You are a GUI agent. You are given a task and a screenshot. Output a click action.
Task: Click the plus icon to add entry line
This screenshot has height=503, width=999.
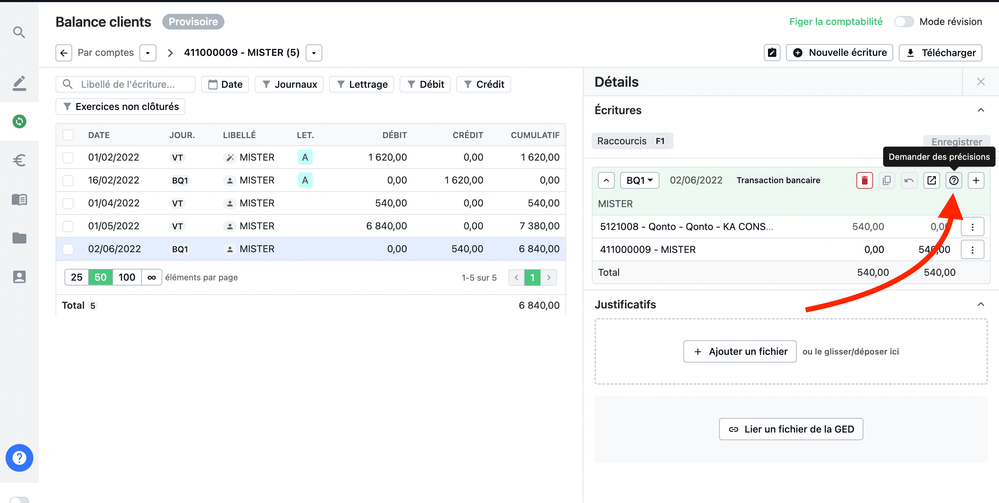pos(976,181)
